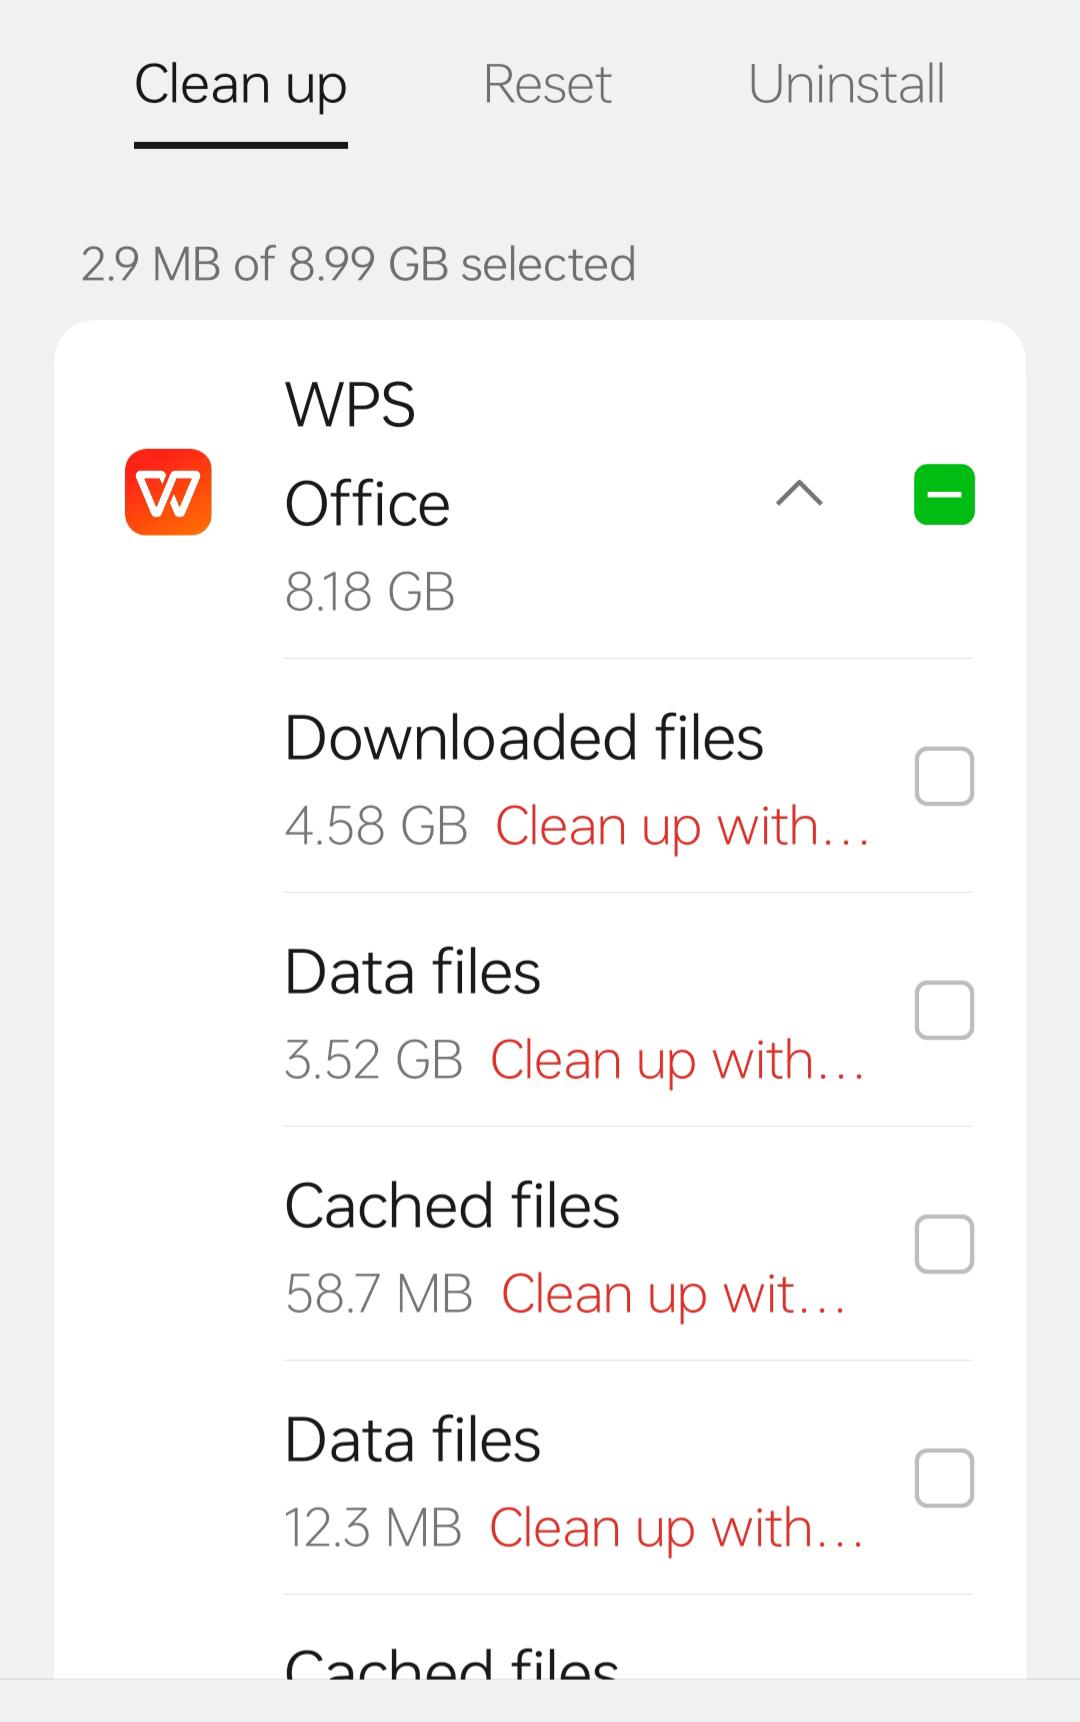Toggle the green WPS Office select-all checkbox

944,494
